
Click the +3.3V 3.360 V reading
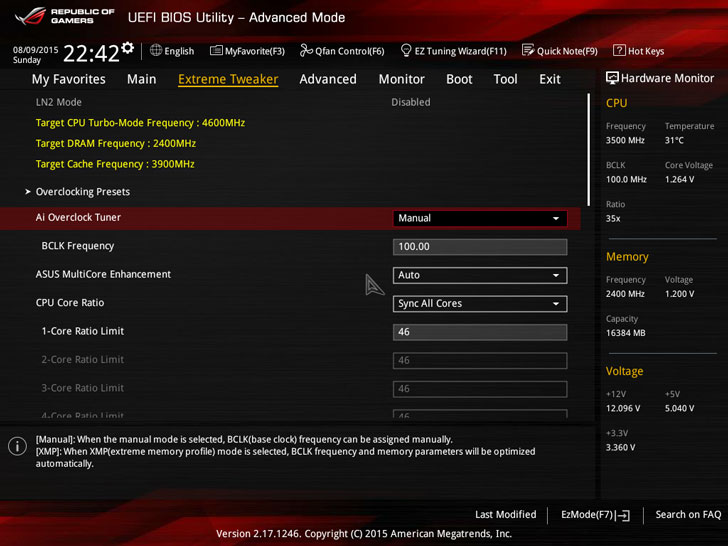(x=620, y=447)
